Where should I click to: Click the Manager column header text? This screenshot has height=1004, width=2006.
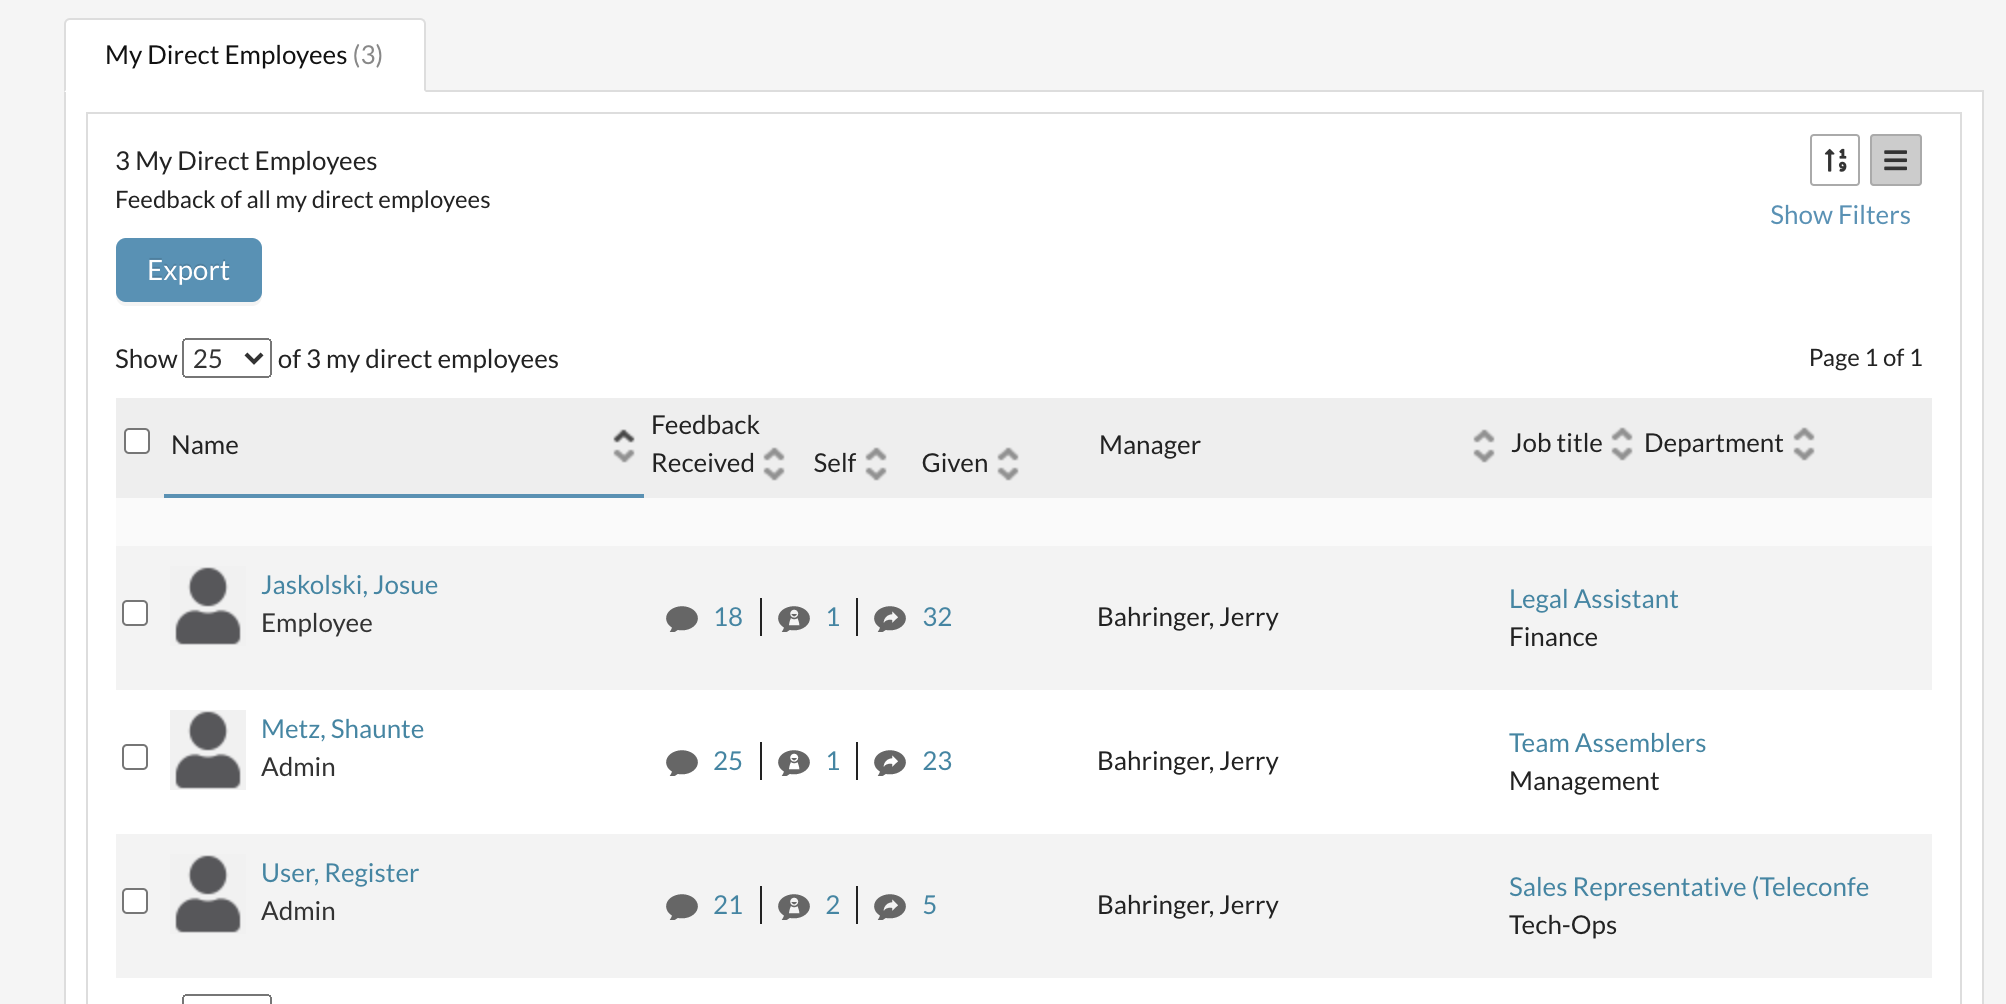tap(1150, 445)
